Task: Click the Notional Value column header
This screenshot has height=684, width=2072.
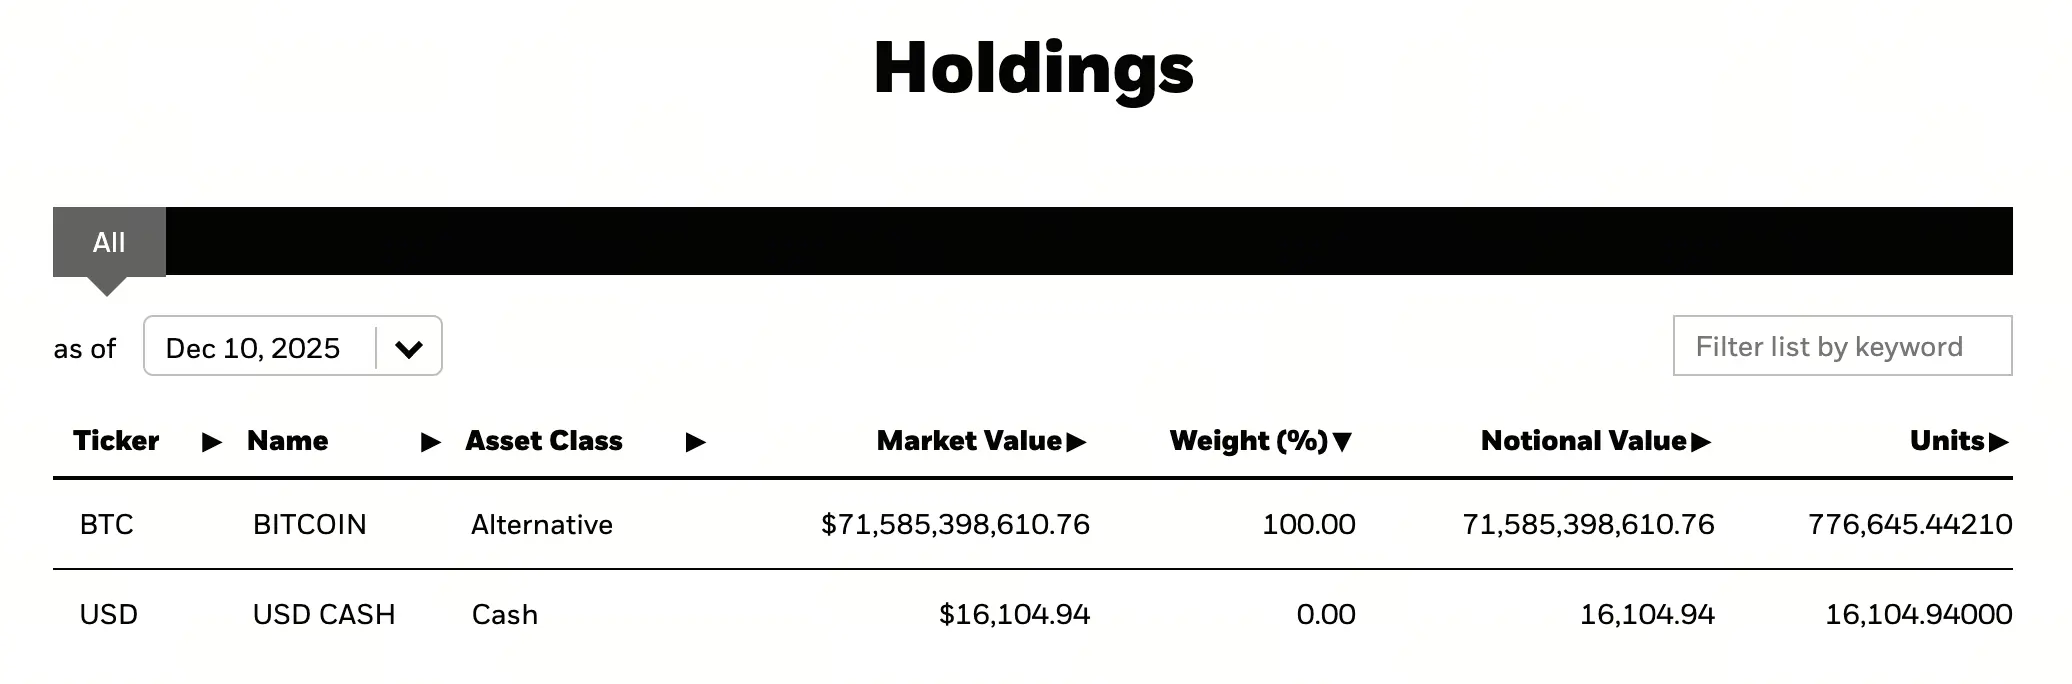Action: click(x=1584, y=441)
